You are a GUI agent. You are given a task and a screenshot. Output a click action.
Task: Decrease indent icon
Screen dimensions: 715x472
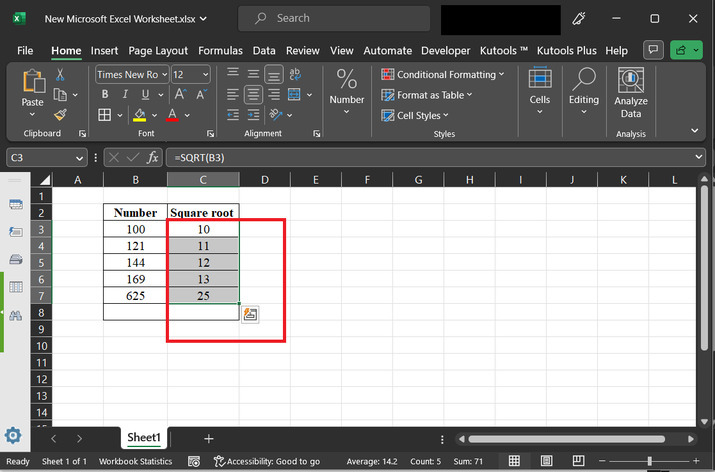(x=233, y=115)
